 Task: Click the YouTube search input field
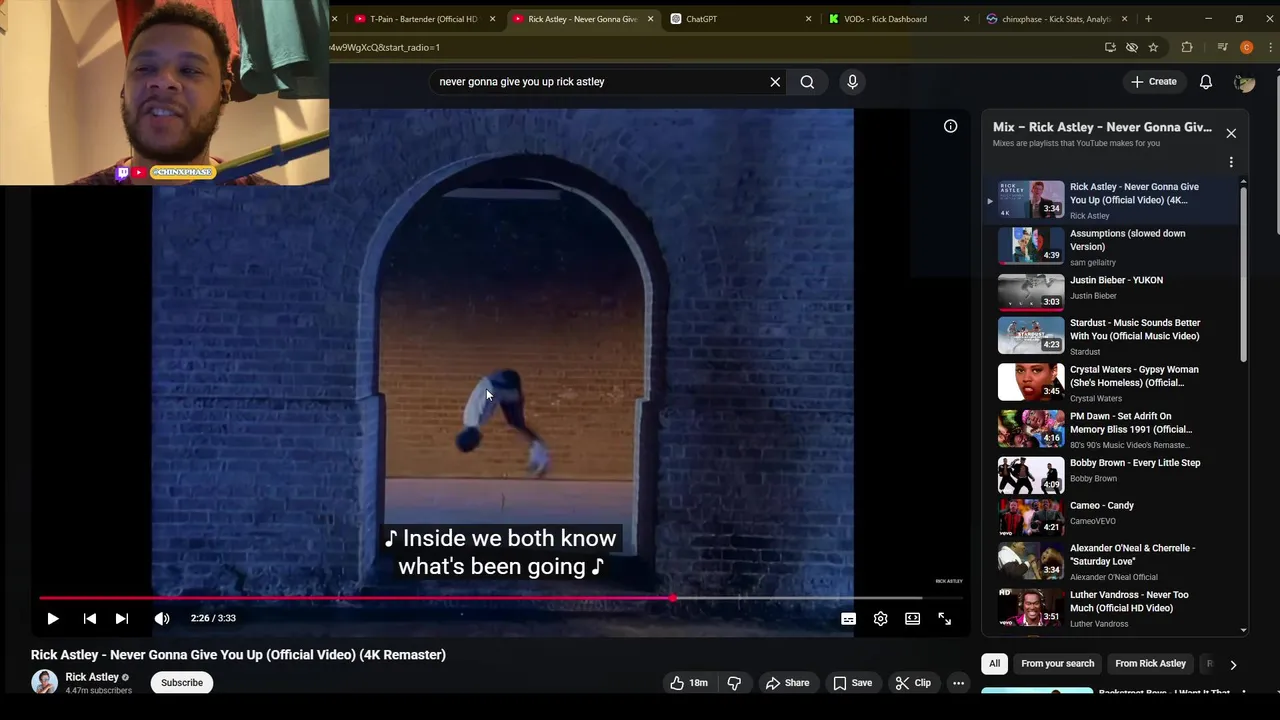point(600,82)
